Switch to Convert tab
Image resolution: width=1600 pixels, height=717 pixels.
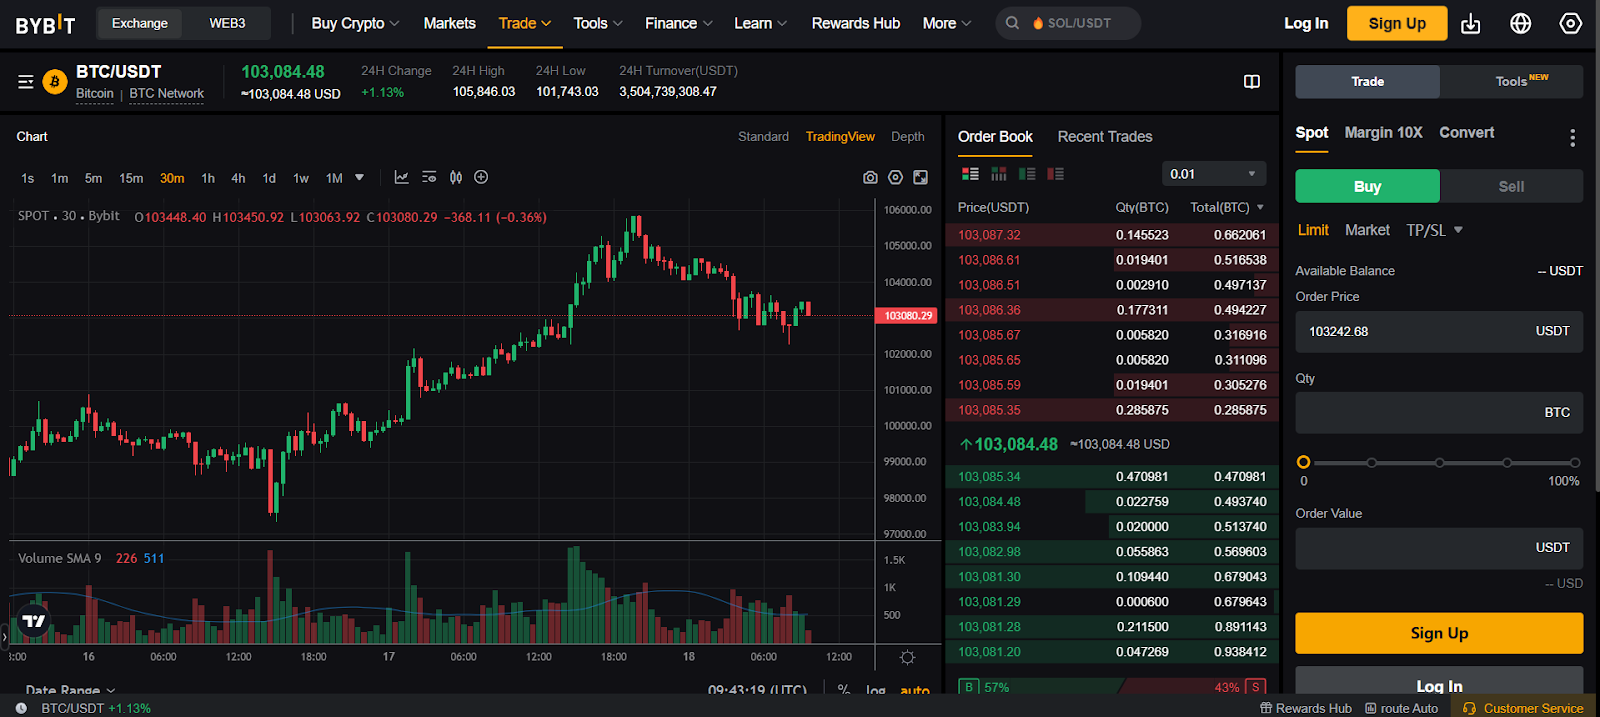1466,132
